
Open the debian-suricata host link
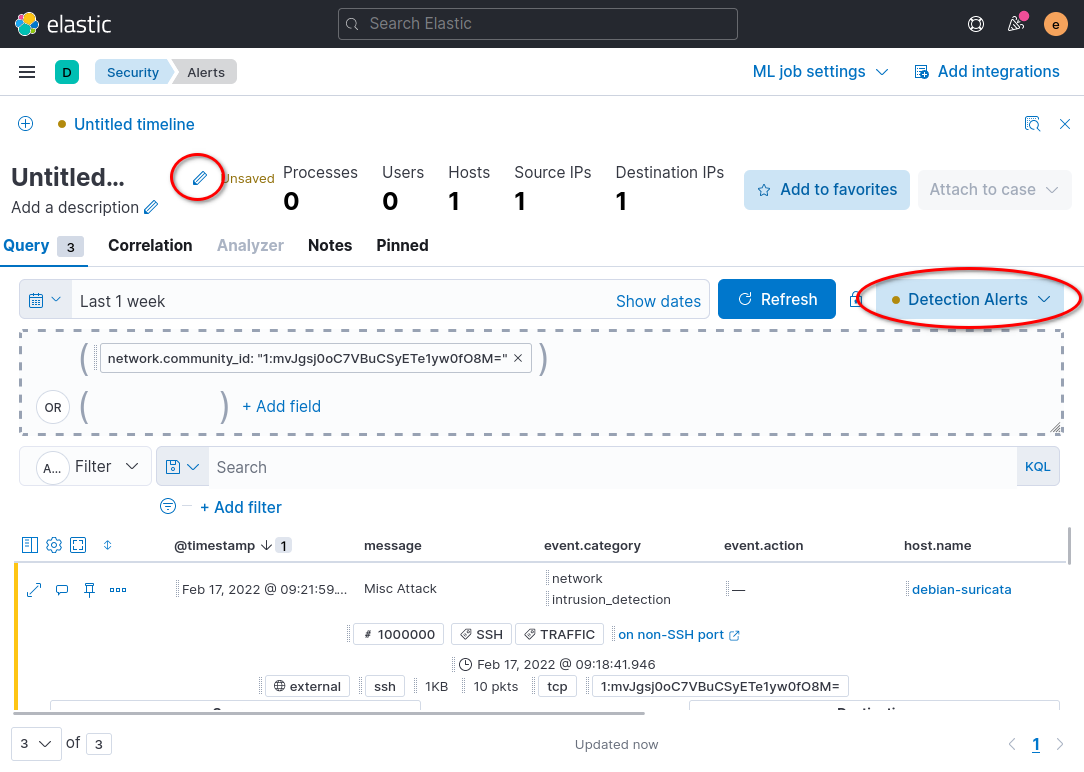coord(961,590)
